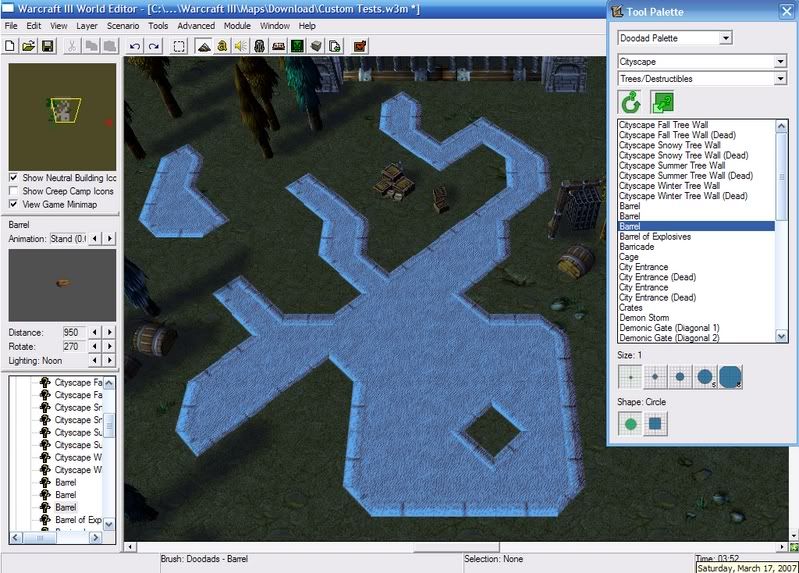Open the Trees/Destructibles category dropdown
This screenshot has height=573, width=799.
tap(780, 79)
